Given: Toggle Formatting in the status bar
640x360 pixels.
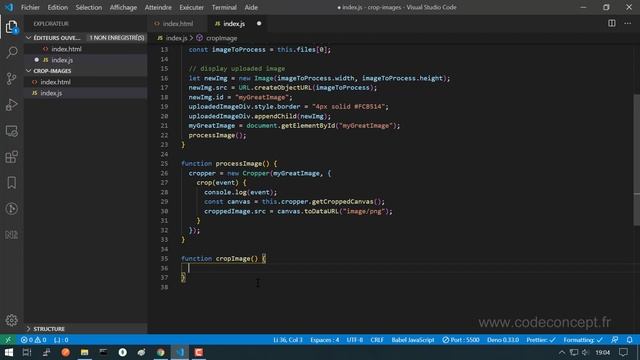Looking at the screenshot, I should (582, 340).
